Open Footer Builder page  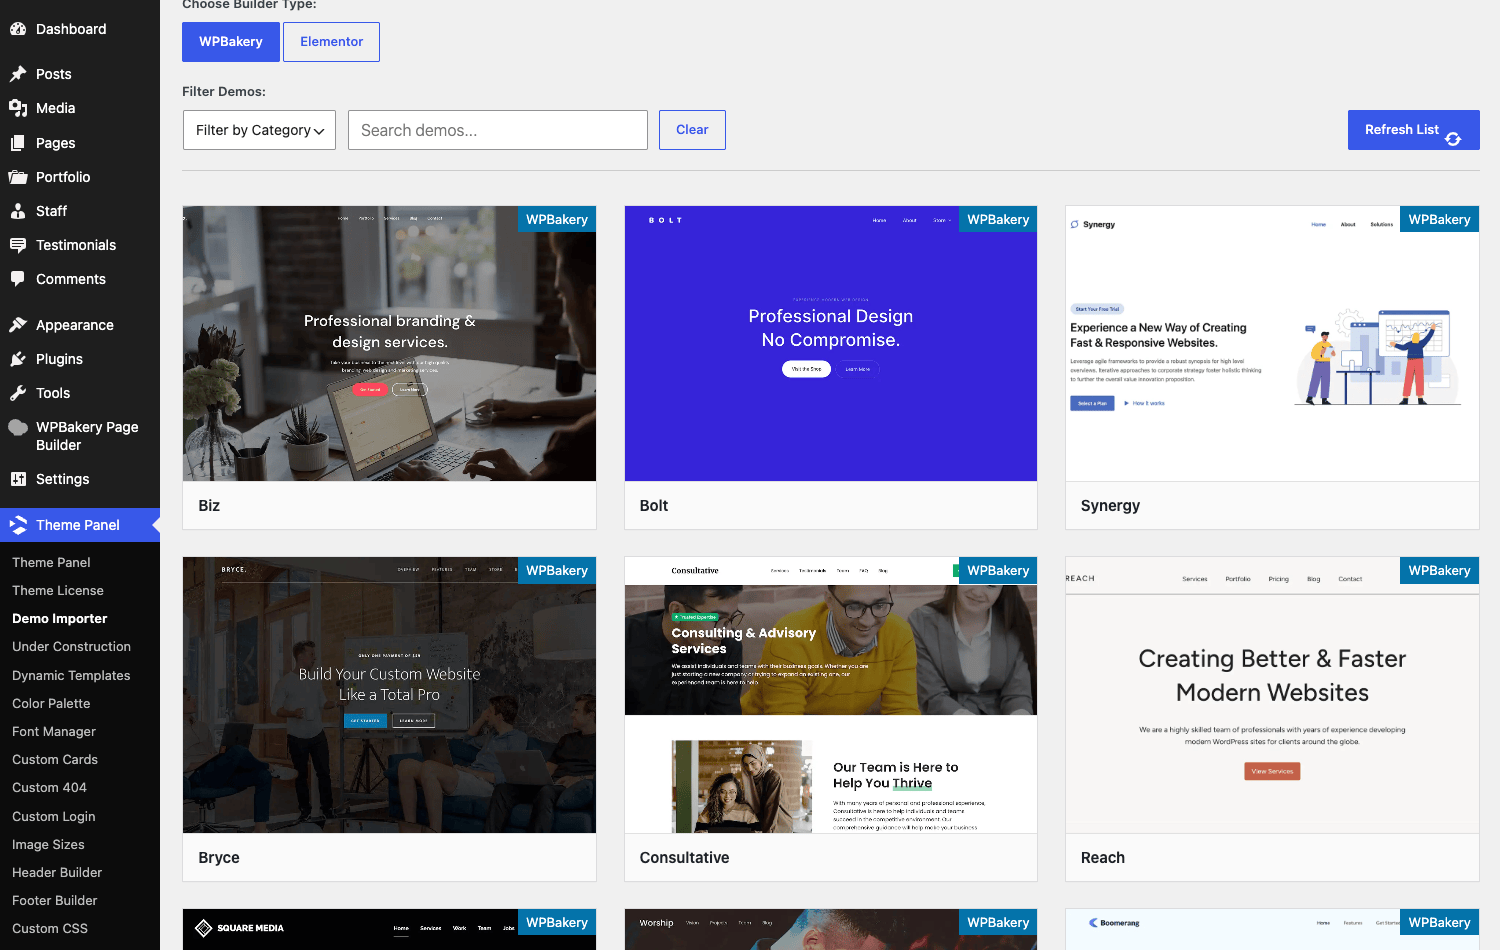click(x=55, y=900)
